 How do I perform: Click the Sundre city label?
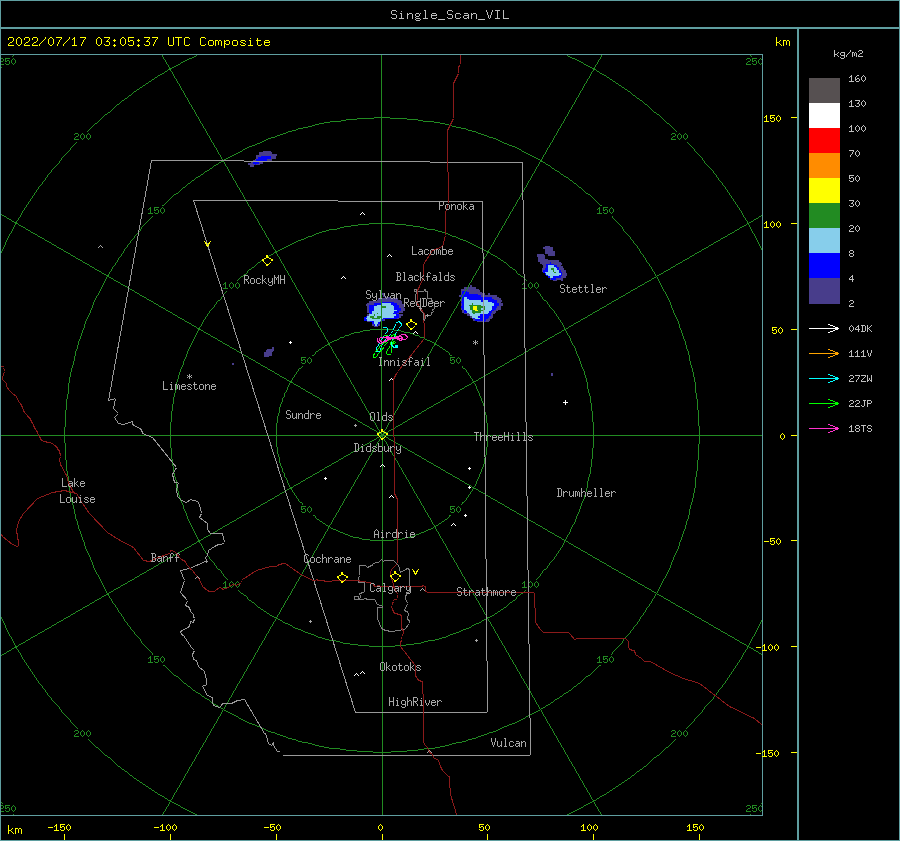click(x=303, y=414)
